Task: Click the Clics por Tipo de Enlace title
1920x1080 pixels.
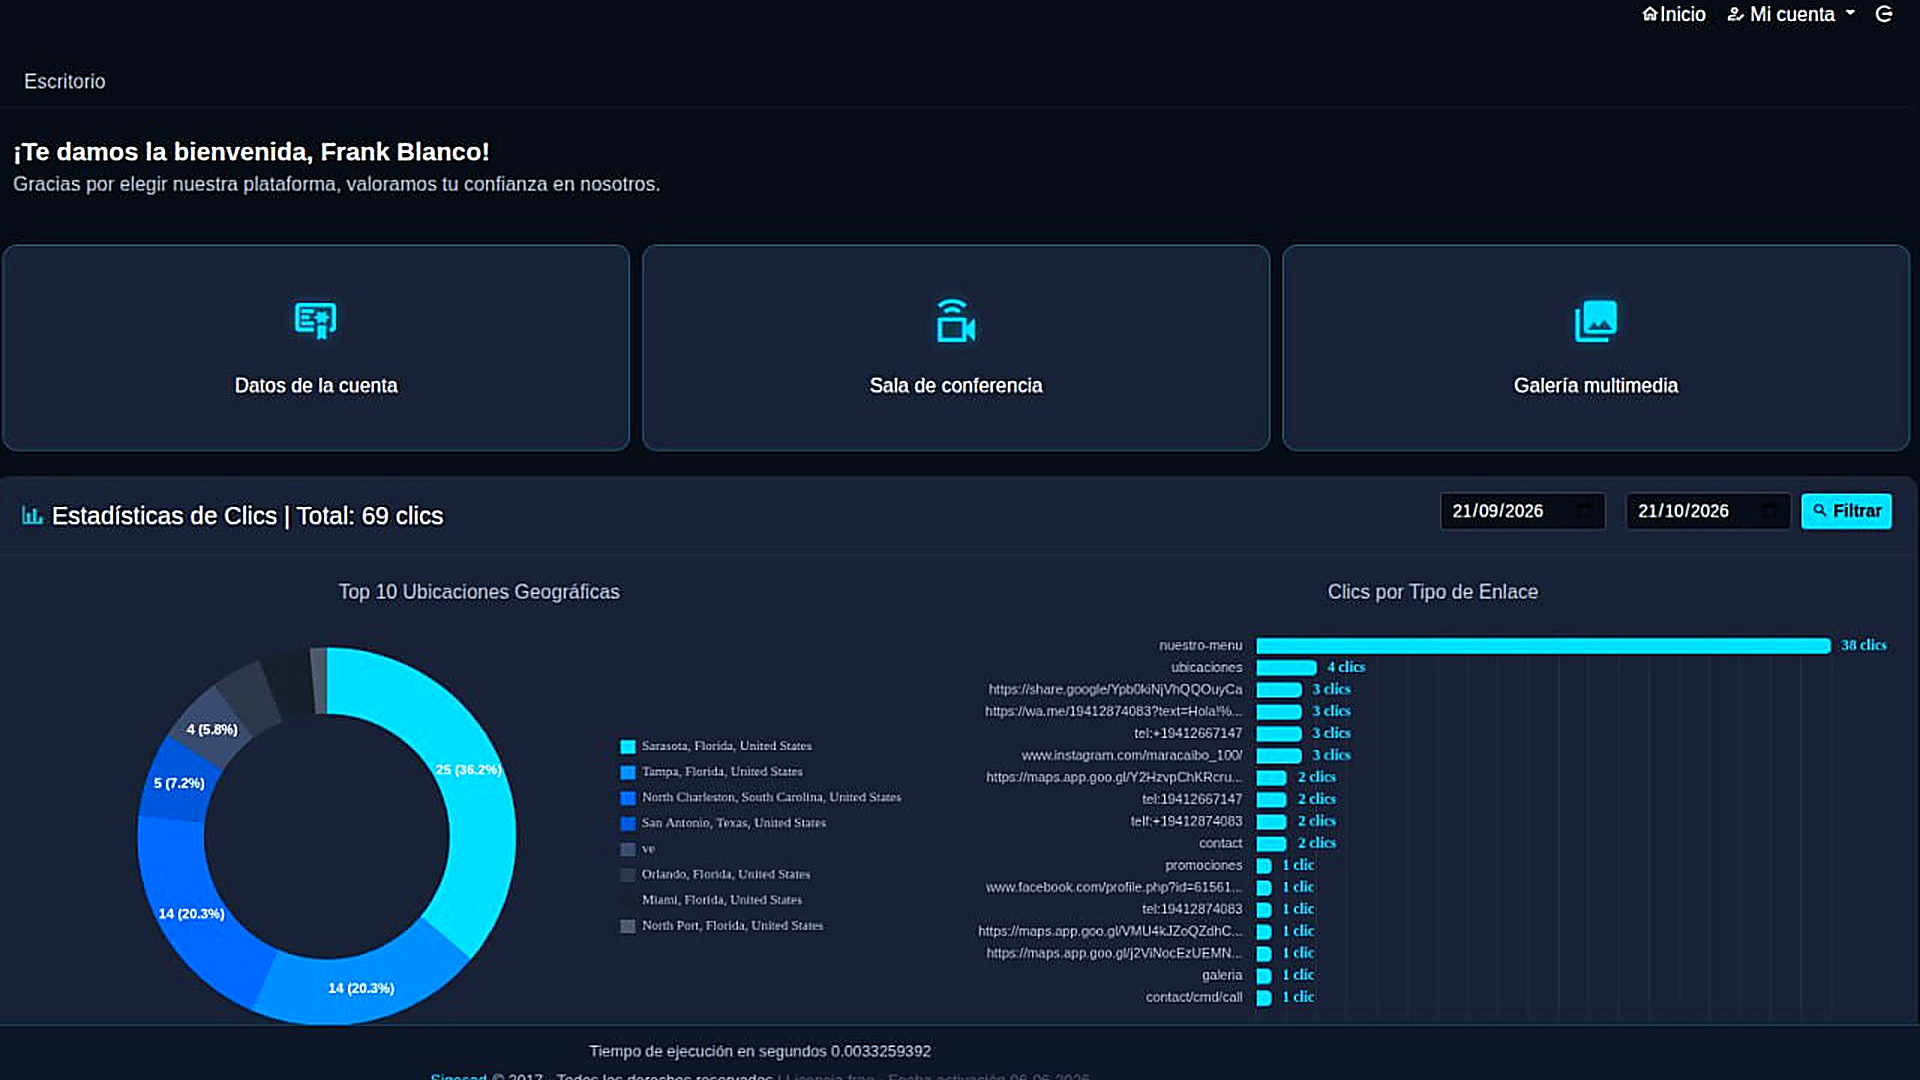Action: point(1433,592)
